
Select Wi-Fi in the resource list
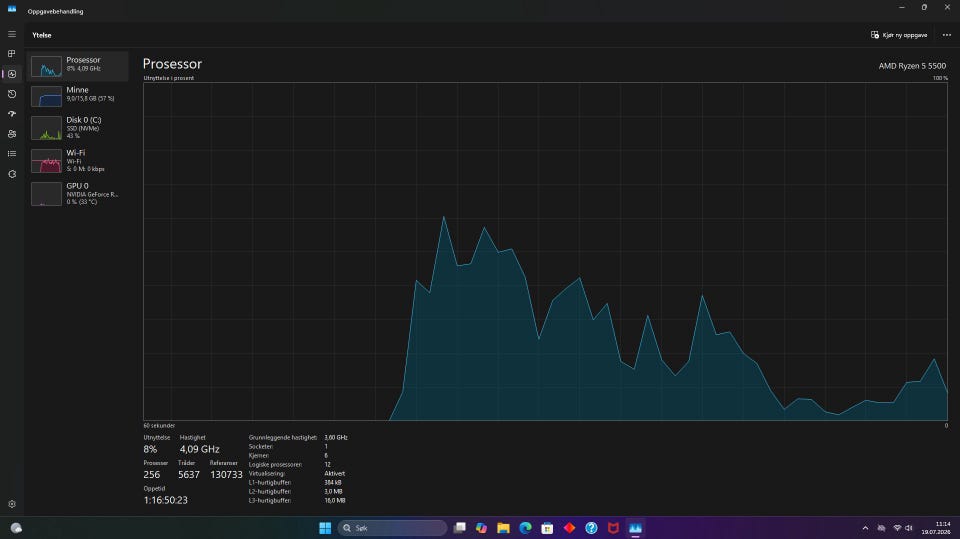pyautogui.click(x=78, y=160)
